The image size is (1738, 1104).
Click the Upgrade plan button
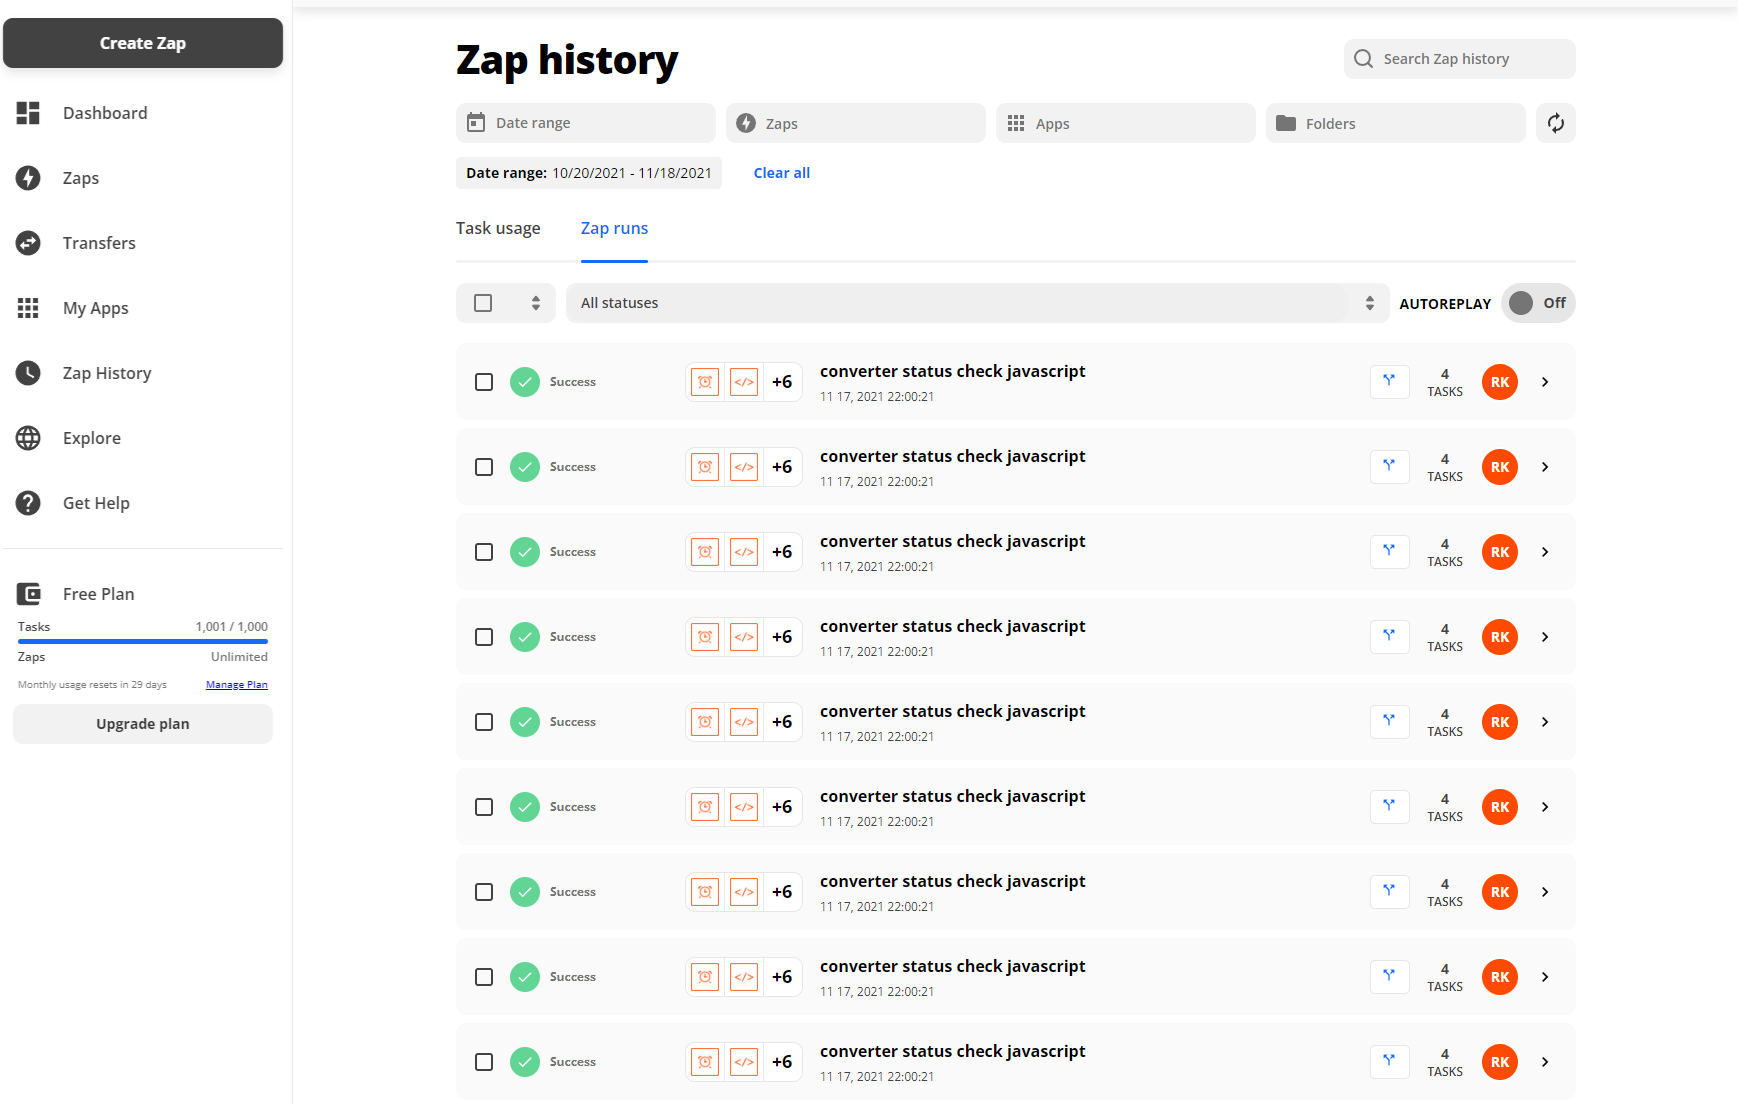coord(143,724)
